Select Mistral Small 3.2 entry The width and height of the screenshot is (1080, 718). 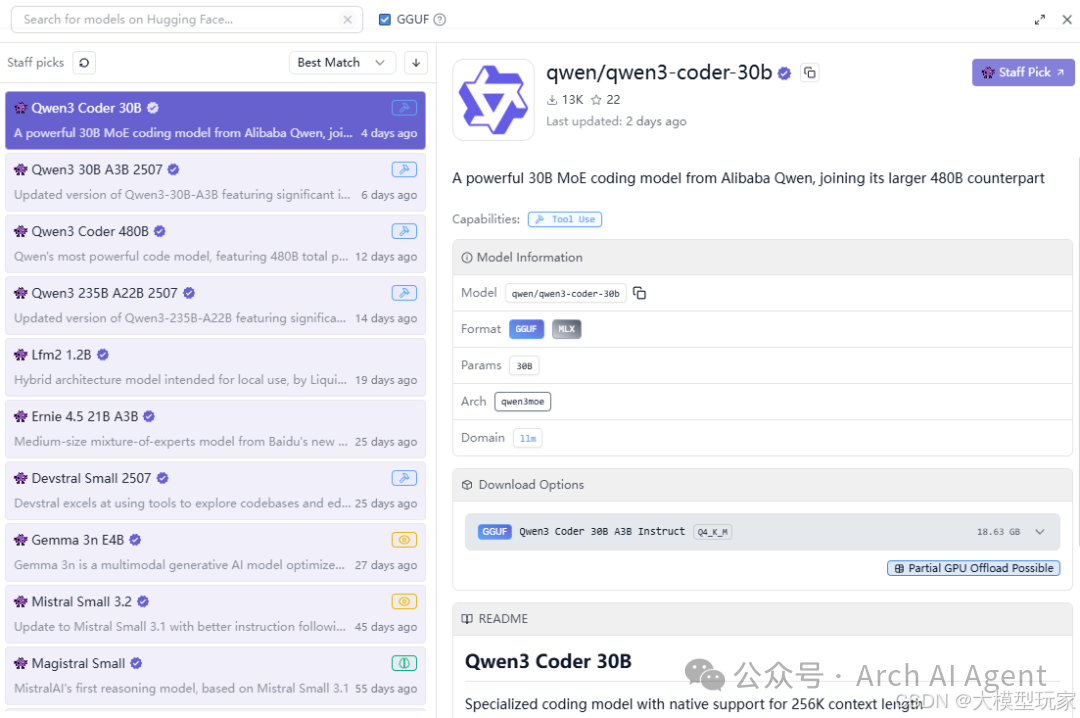coord(215,613)
